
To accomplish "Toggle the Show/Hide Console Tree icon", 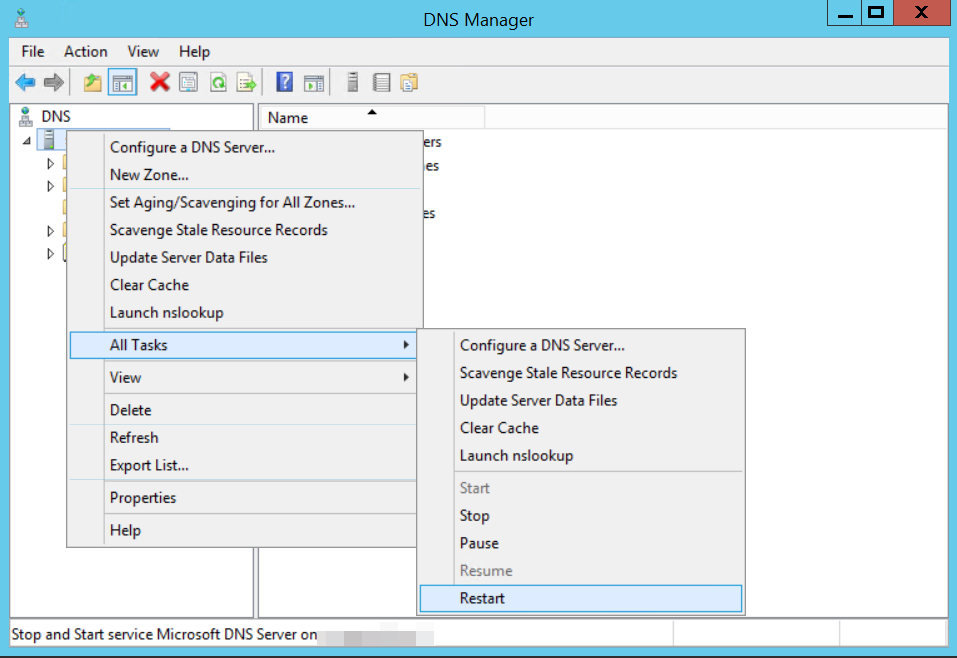I will (x=122, y=82).
